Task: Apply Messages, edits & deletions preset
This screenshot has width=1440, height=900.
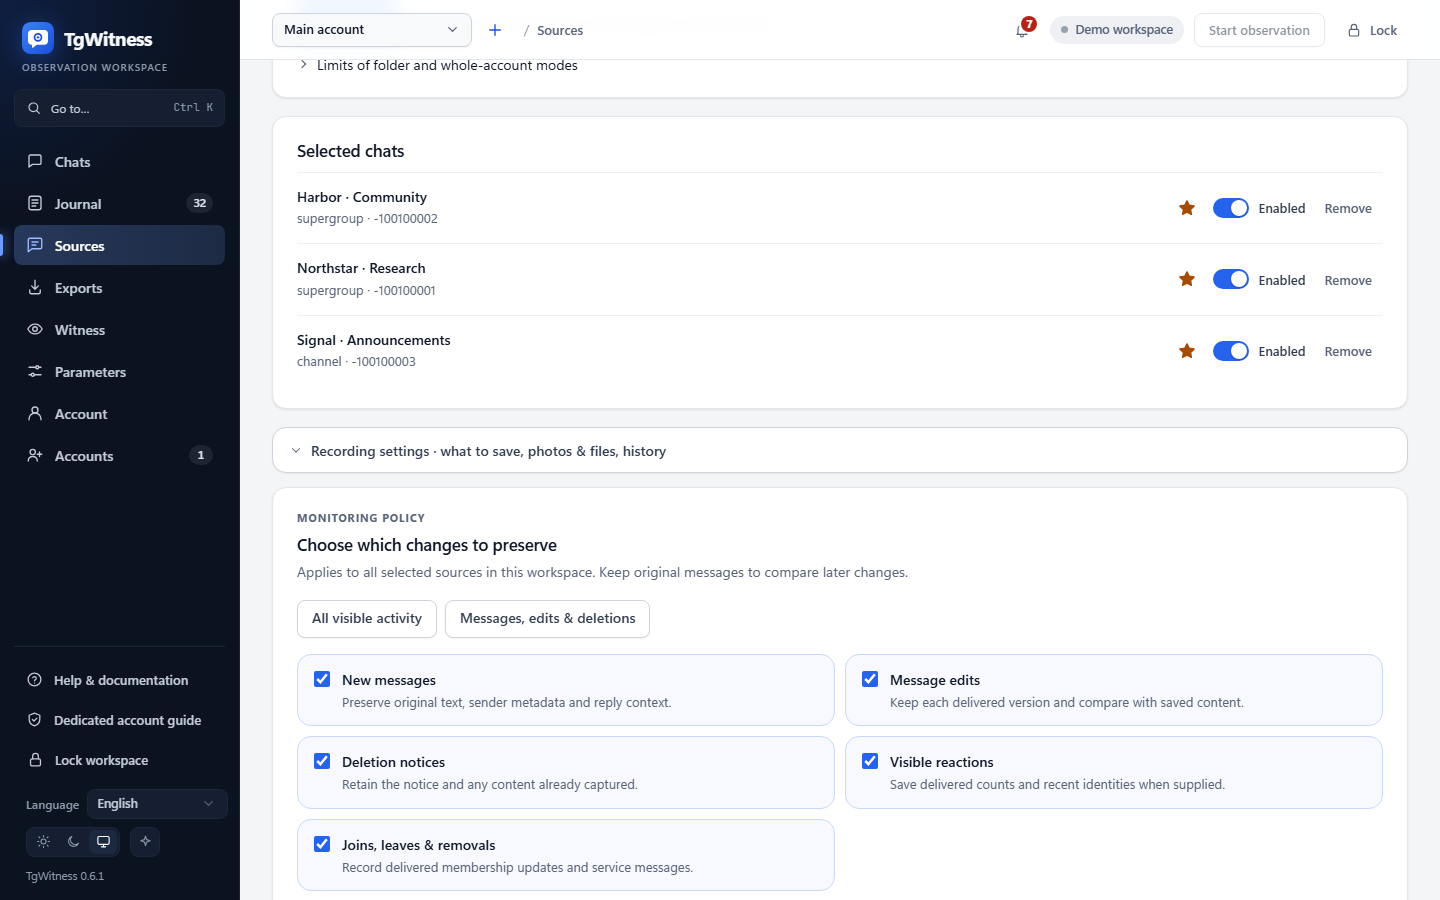Action: pyautogui.click(x=547, y=619)
